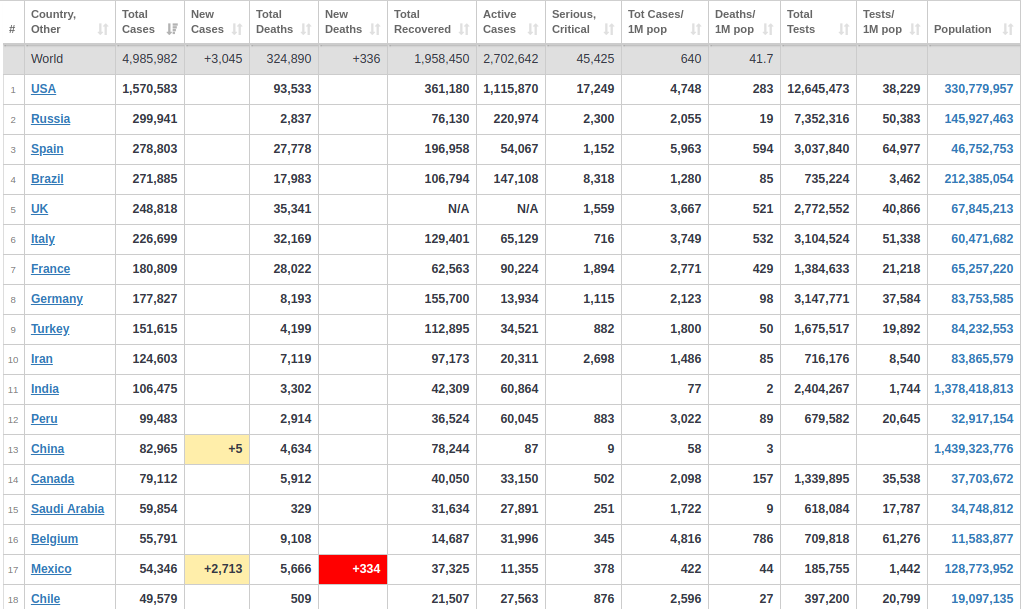Open the India country link
The height and width of the screenshot is (609, 1021).
coord(45,389)
